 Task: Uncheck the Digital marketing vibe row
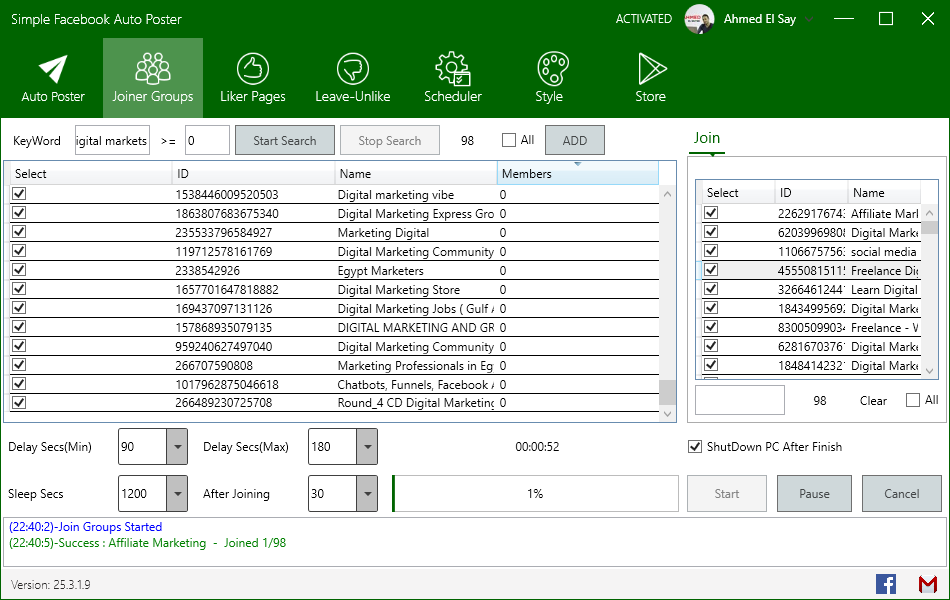pos(19,194)
